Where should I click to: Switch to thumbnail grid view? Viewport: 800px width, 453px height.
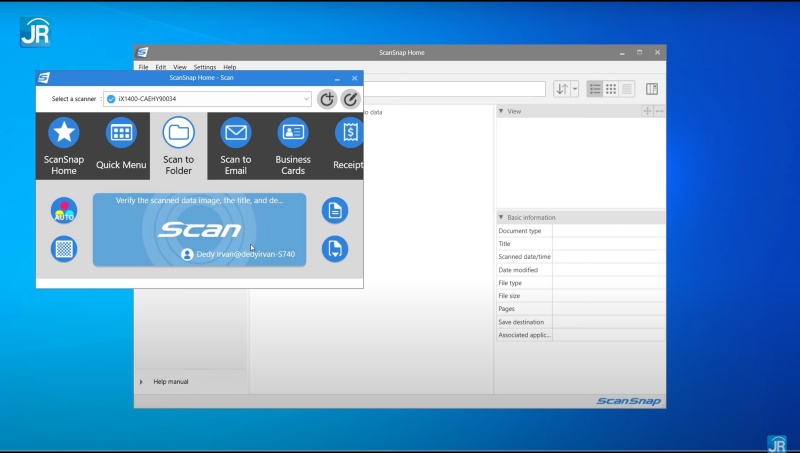(x=611, y=89)
